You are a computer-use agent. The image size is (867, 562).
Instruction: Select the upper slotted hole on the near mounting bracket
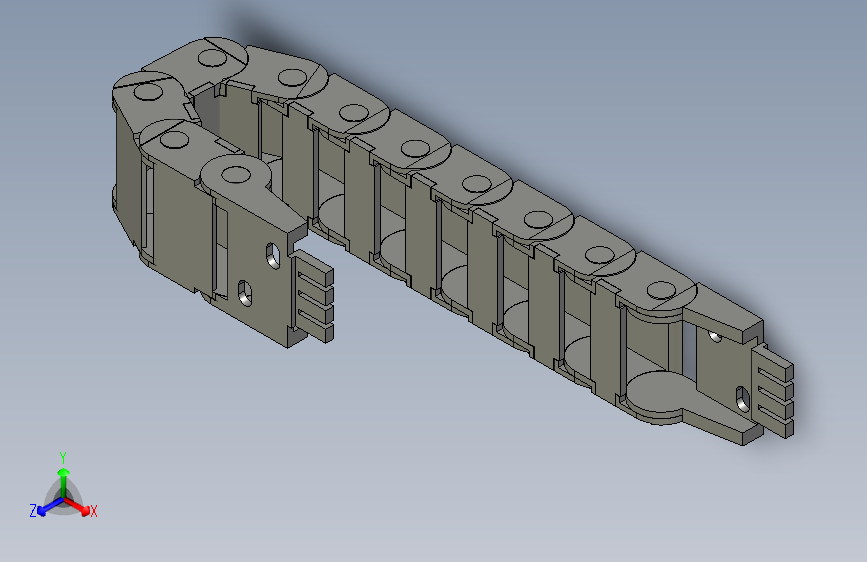coord(273,256)
